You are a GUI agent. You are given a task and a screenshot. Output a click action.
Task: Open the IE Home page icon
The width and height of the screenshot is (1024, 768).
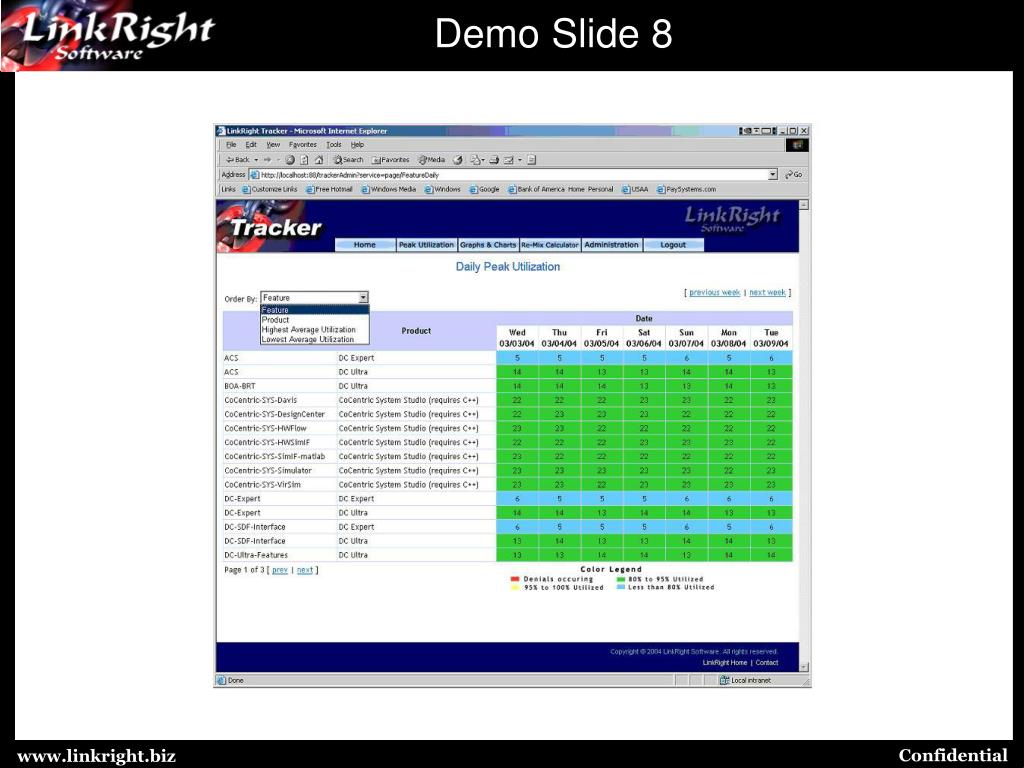[319, 160]
